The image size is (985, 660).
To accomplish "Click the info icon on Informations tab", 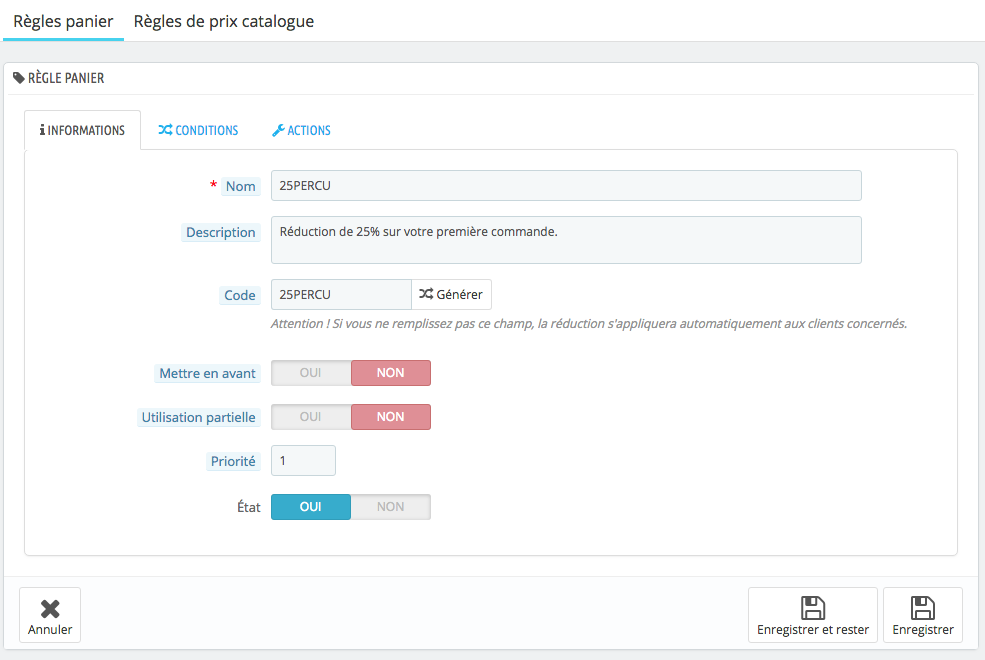I will (42, 131).
